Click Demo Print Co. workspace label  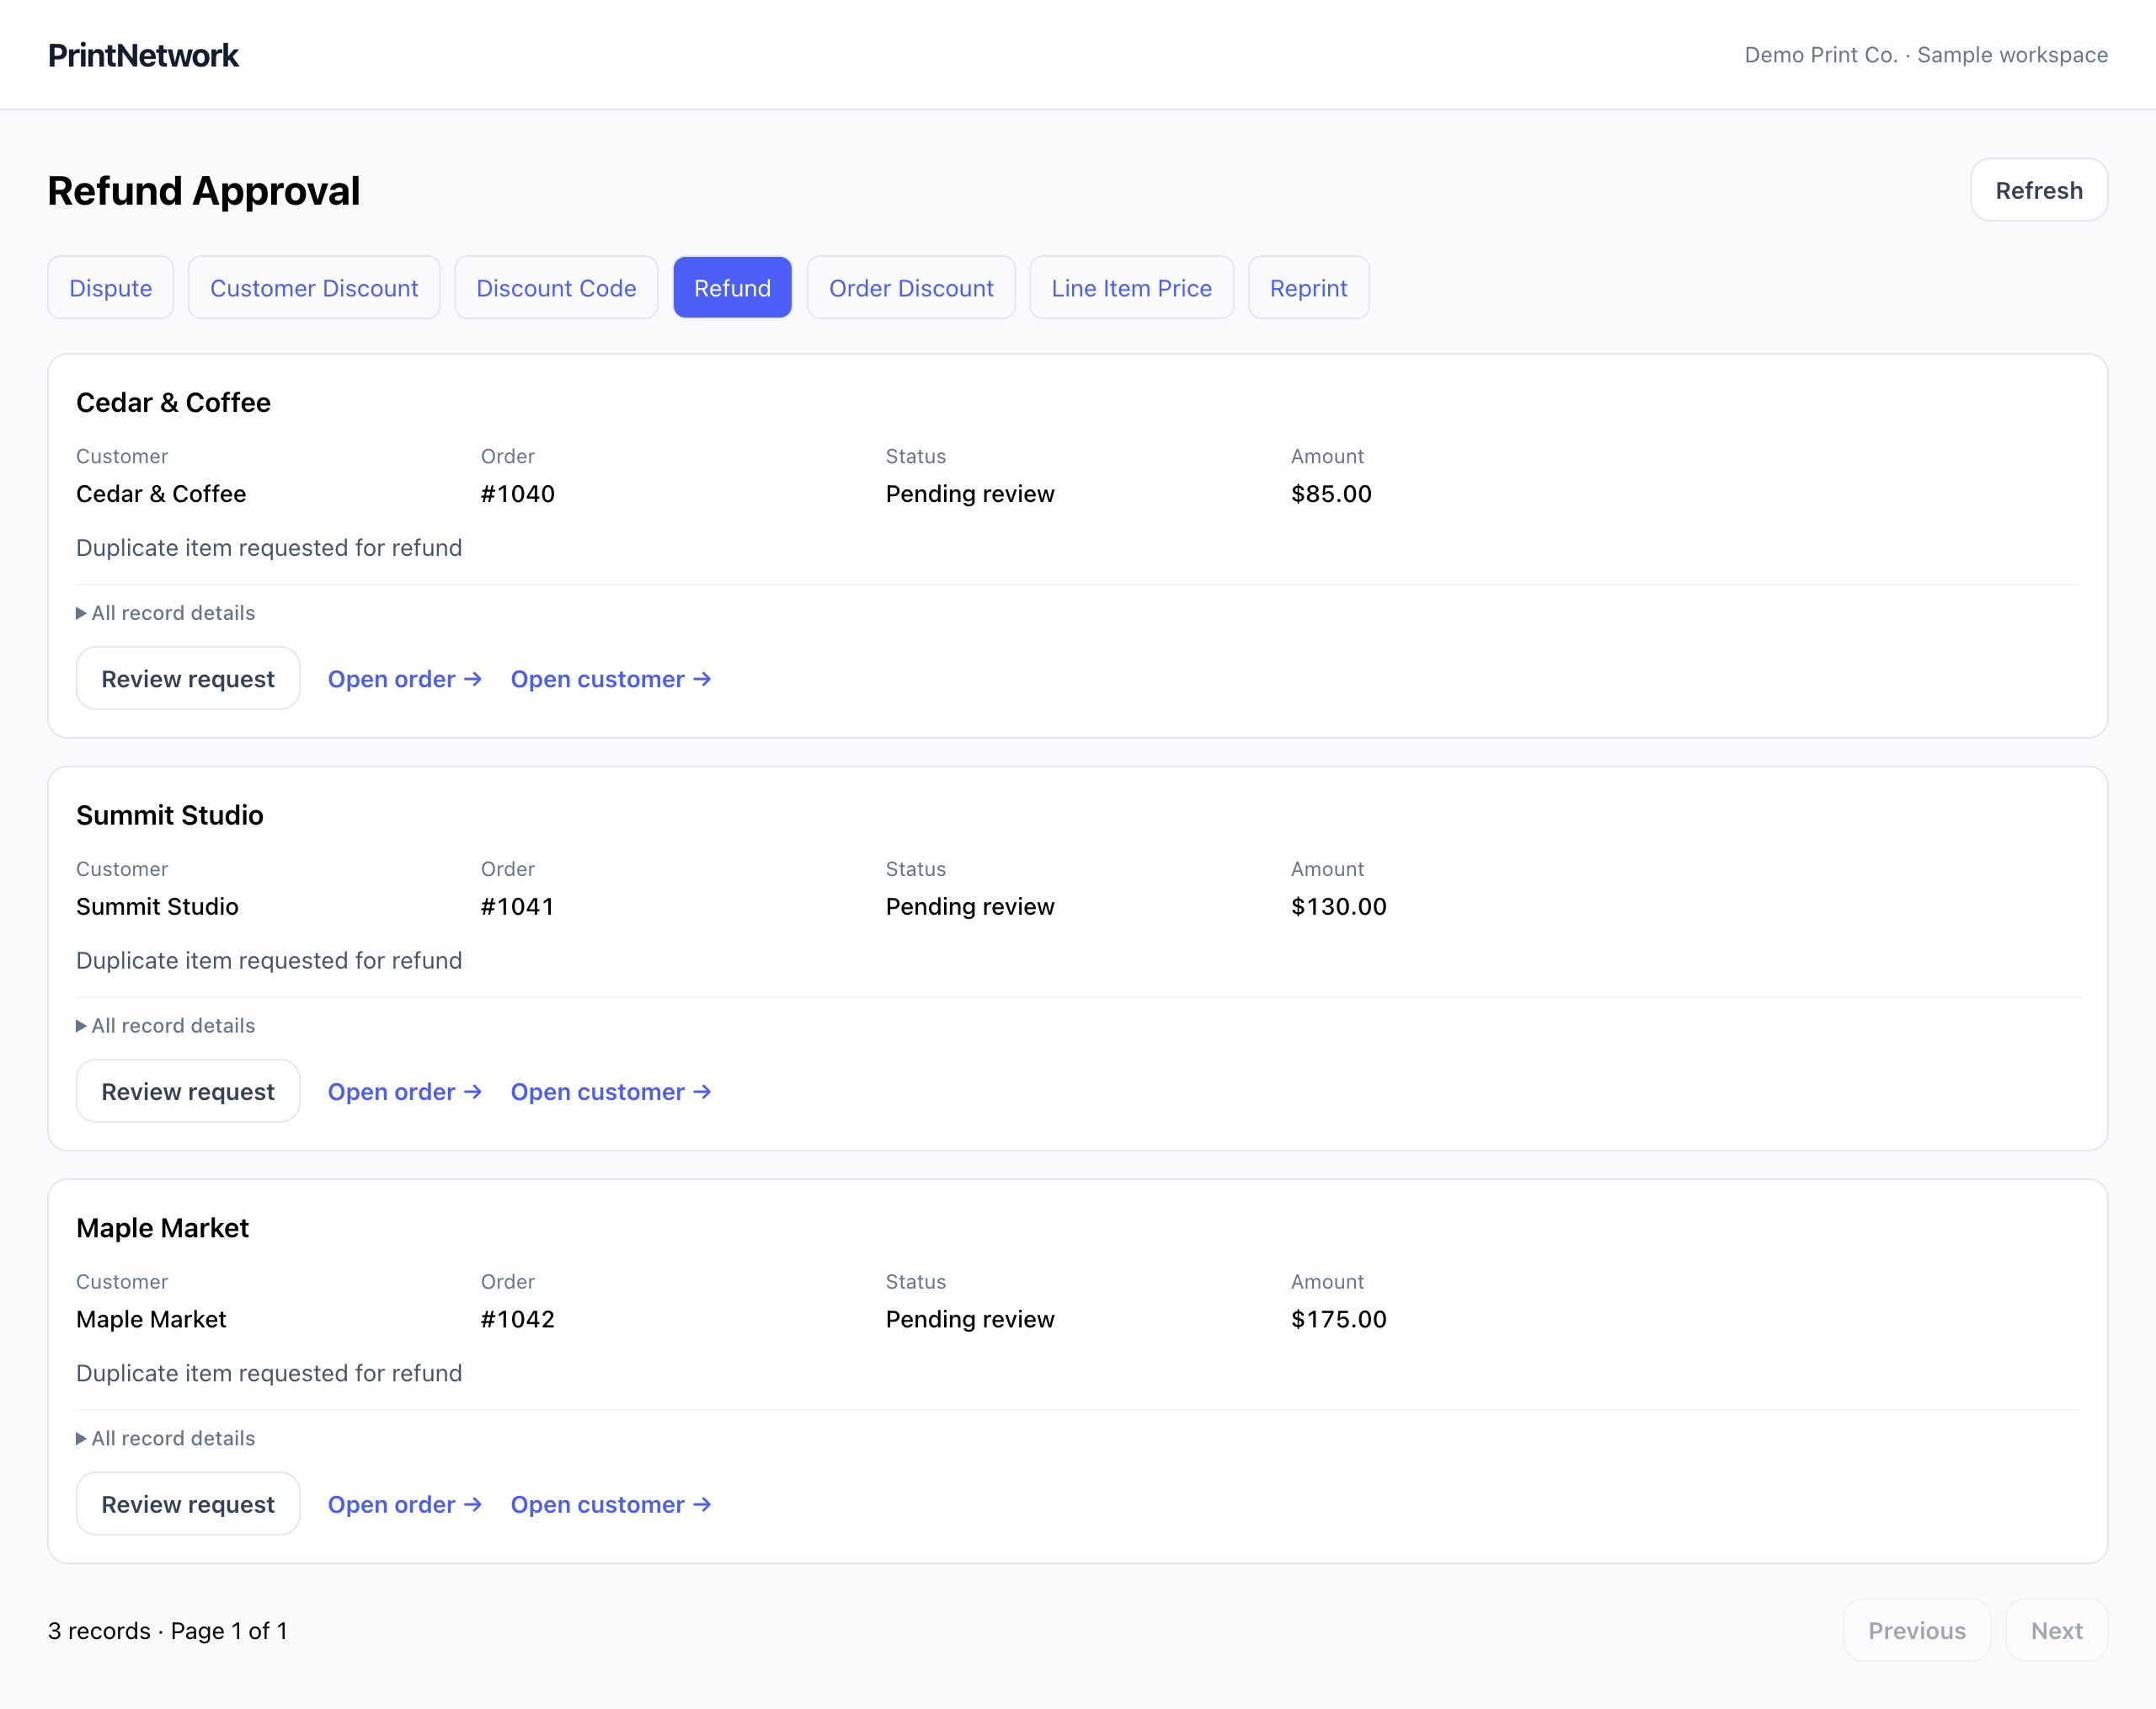coord(1926,55)
